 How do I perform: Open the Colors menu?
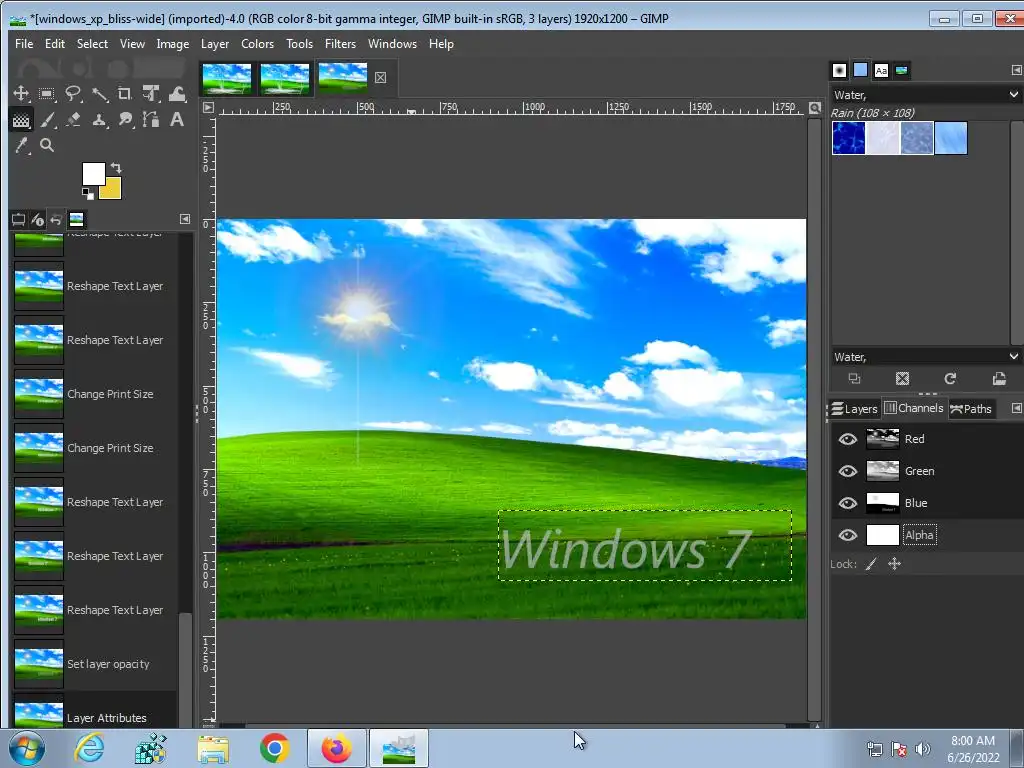point(257,44)
